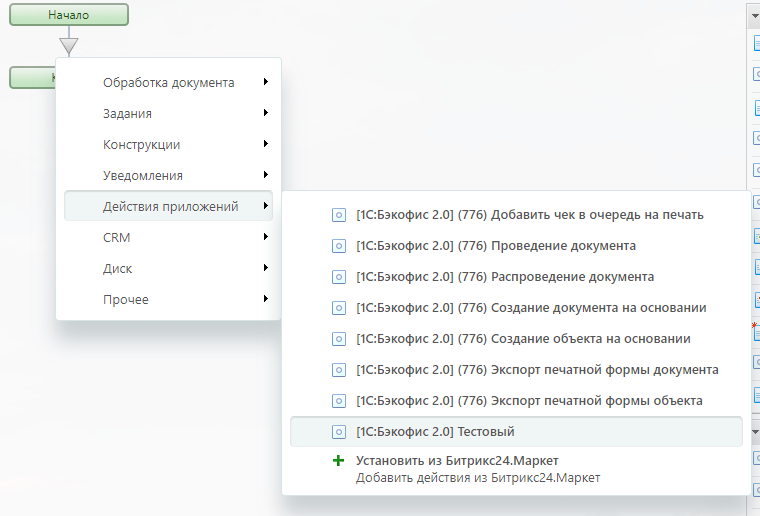Expand the arrow next to "Уведомления"

tap(266, 174)
